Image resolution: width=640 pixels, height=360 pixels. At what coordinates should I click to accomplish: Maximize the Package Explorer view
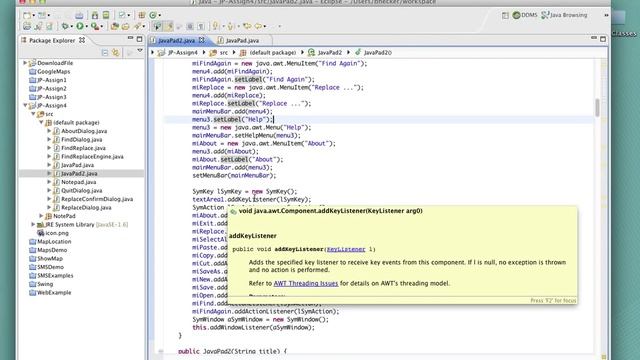point(140,39)
